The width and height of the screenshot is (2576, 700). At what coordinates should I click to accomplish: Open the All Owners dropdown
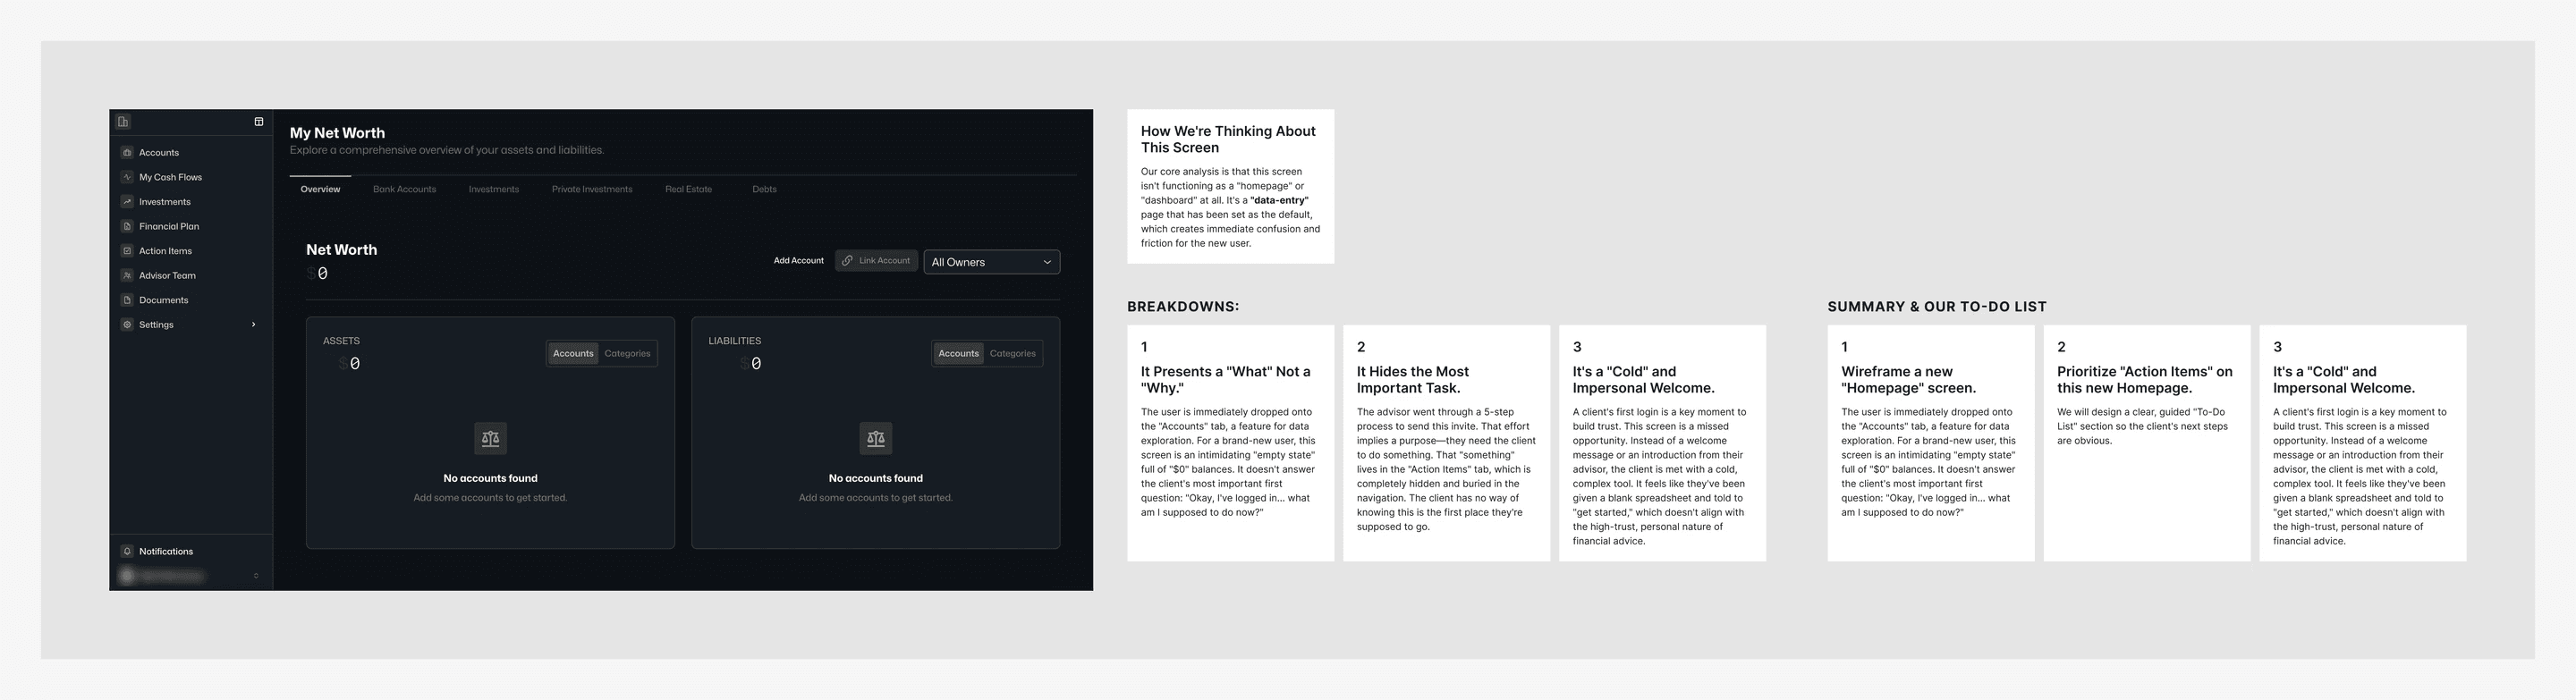tap(991, 262)
